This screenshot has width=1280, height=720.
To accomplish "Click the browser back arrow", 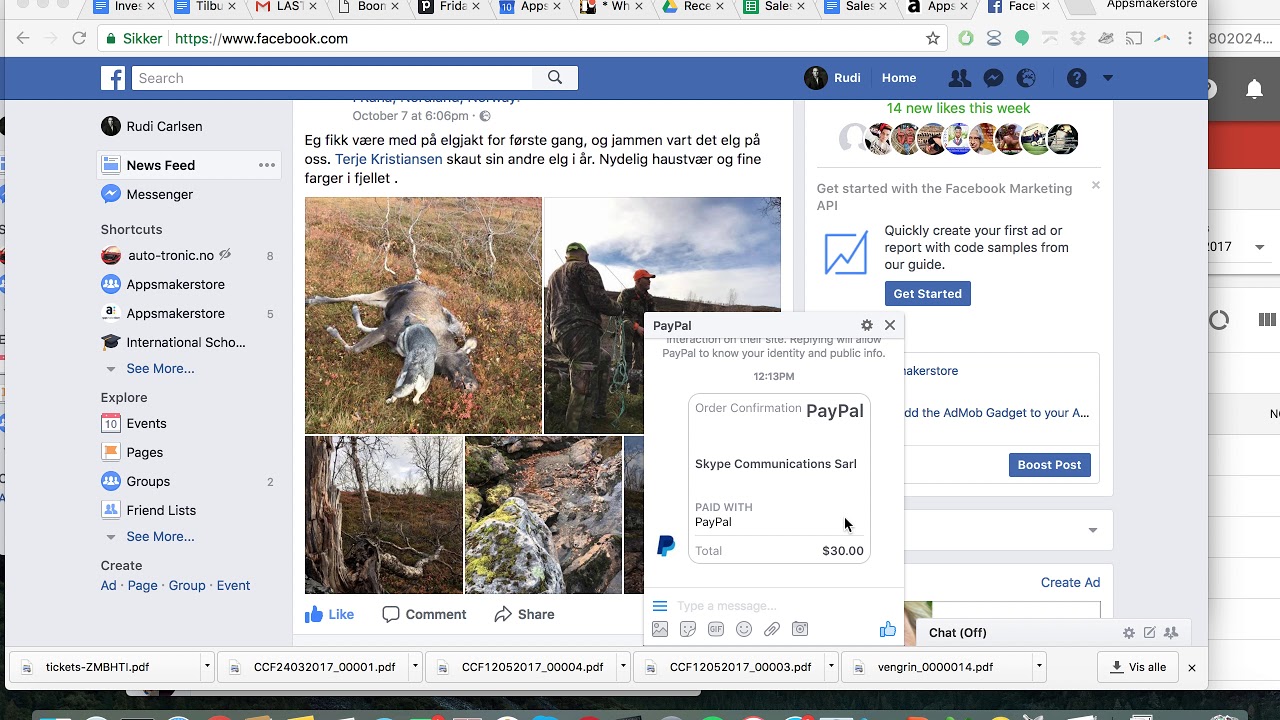I will pyautogui.click(x=23, y=39).
